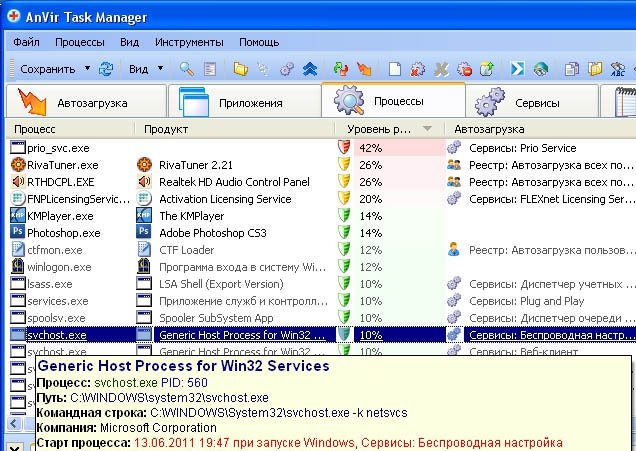
Task: Click the blank page toolbar icon
Action: point(395,69)
